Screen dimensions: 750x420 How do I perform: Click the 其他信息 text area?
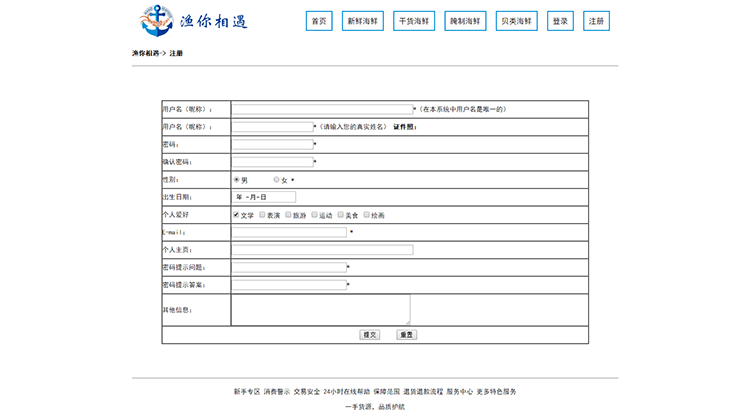pos(320,308)
